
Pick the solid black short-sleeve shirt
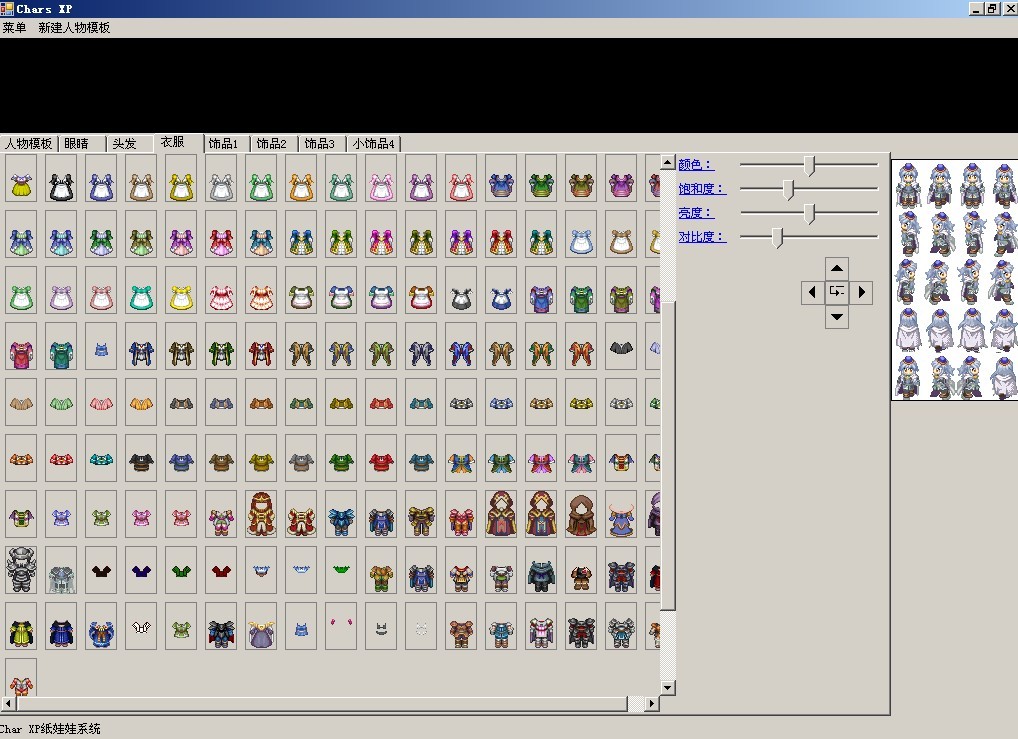point(101,570)
